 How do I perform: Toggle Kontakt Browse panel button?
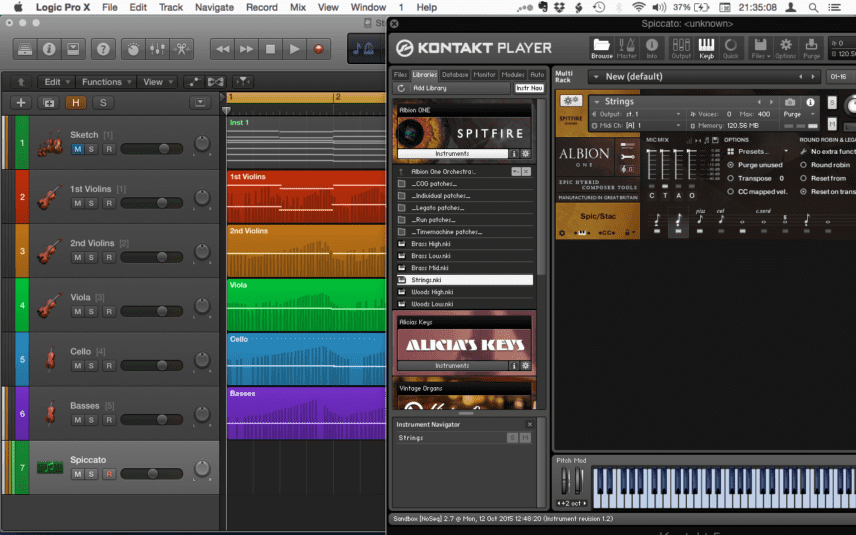[602, 48]
